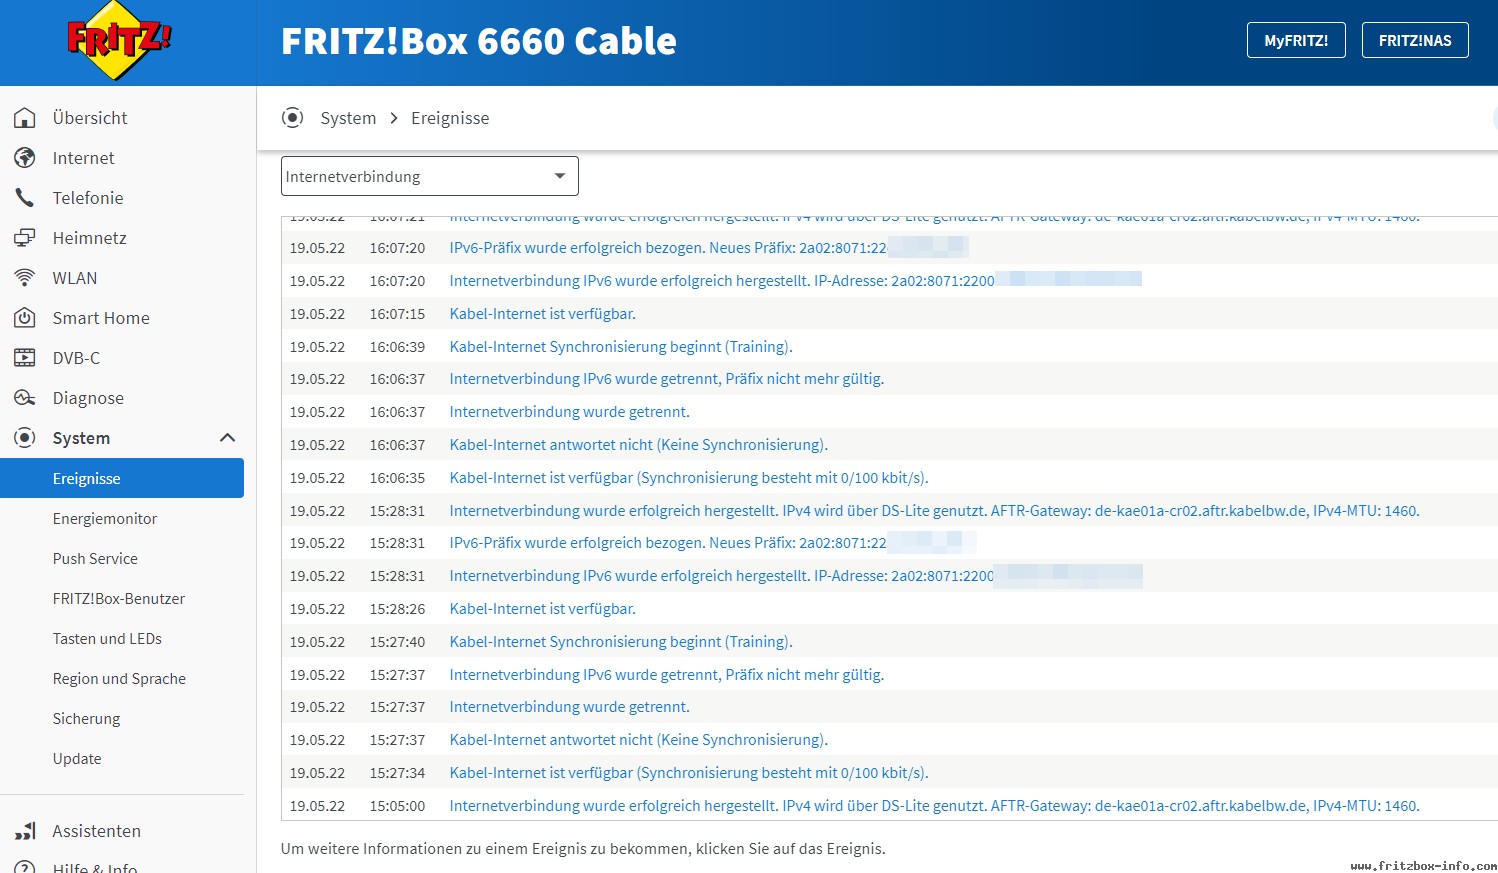Open the 15:27:34 Synchronisierung besteht event
Screen dimensions: 1498x873
pyautogui.click(x=689, y=773)
